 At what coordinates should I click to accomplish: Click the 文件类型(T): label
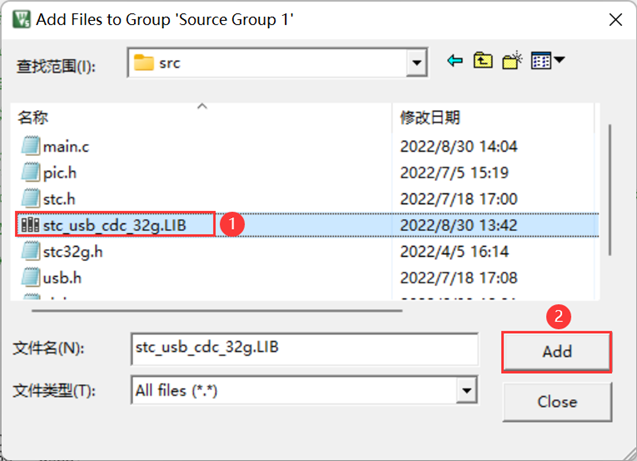(54, 391)
